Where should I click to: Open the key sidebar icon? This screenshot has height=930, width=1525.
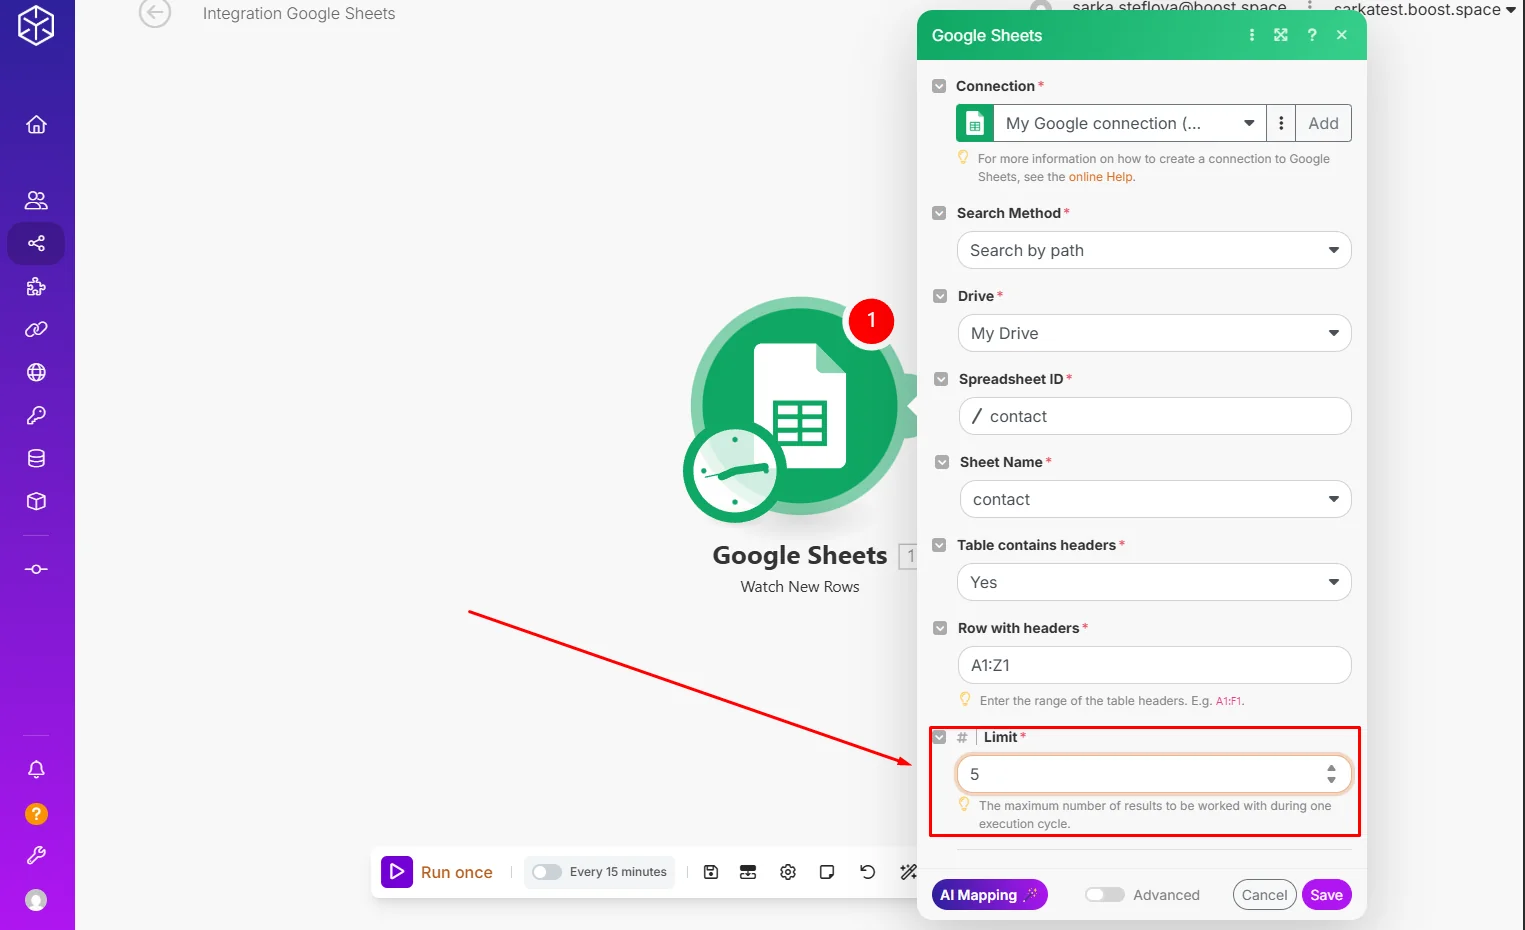(x=36, y=415)
